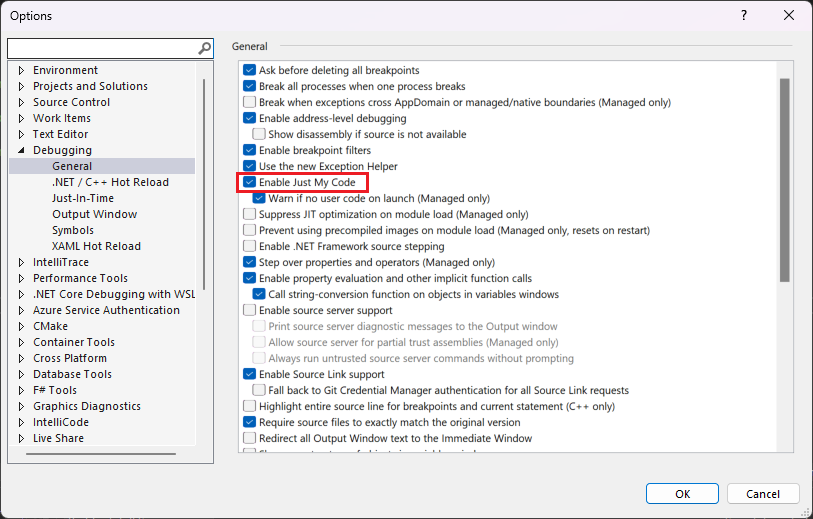The image size is (813, 519).
Task: Select the Just-In-Time options page
Action: tap(82, 198)
